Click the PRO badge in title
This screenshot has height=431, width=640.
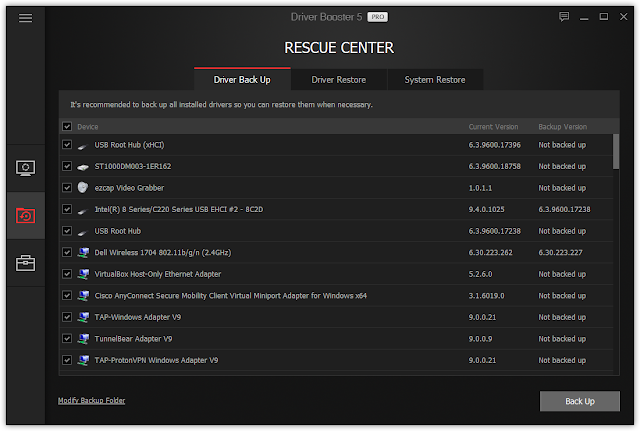(378, 17)
